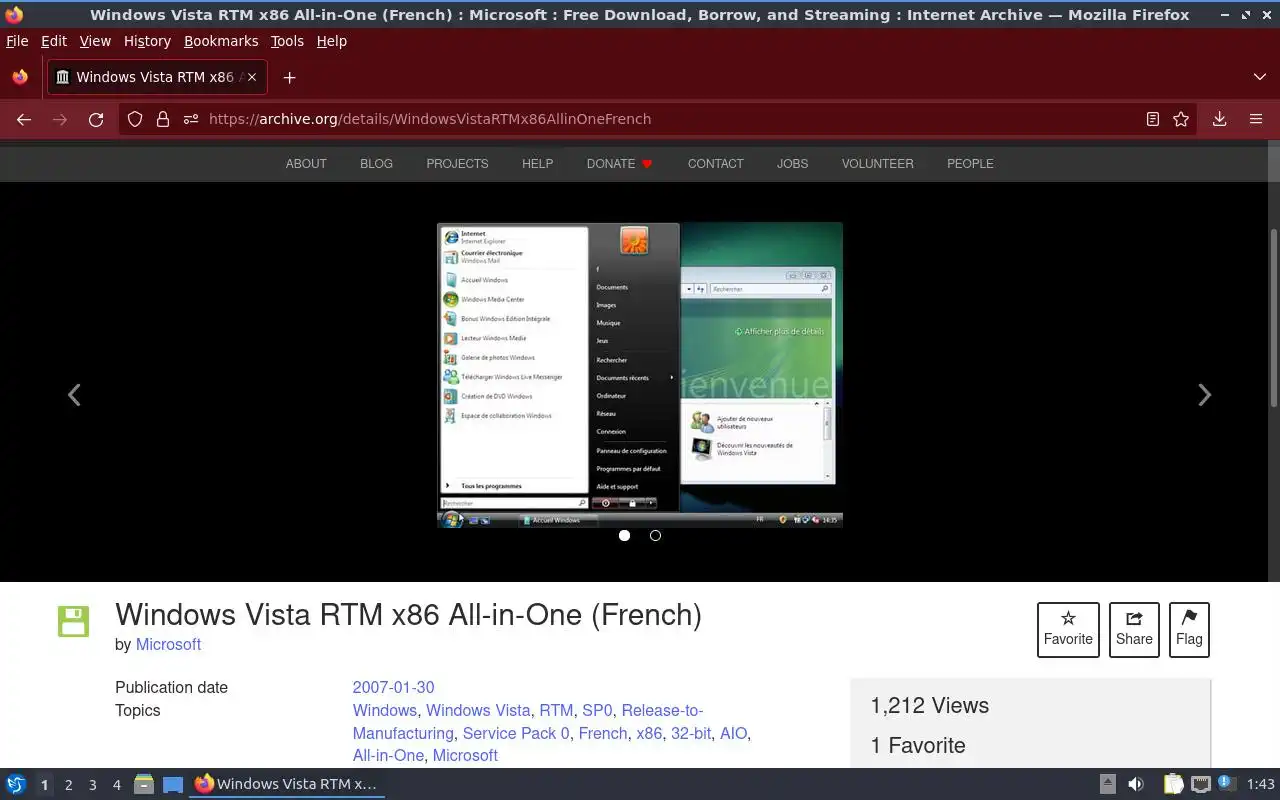Viewport: 1280px width, 800px height.
Task: Click the software item type floppy icon
Action: click(73, 621)
